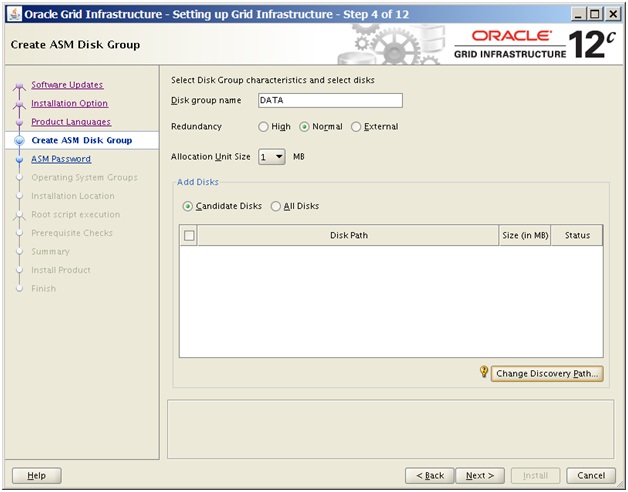Click the Install Product step
The image size is (628, 492).
(x=60, y=270)
